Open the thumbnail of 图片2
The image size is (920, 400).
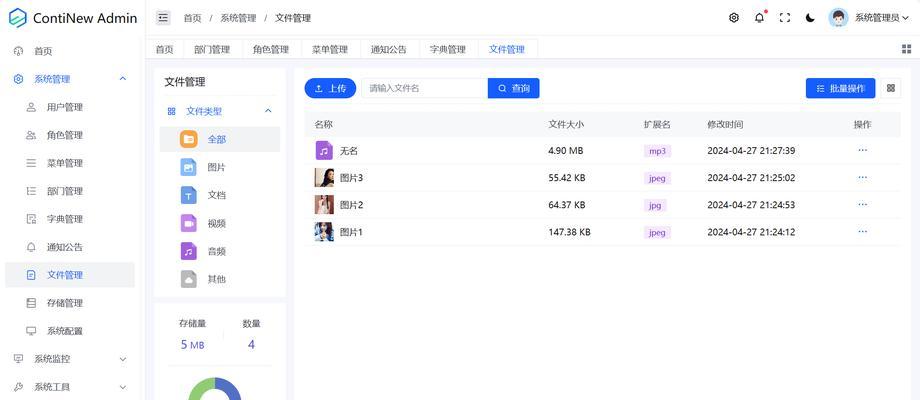(324, 205)
